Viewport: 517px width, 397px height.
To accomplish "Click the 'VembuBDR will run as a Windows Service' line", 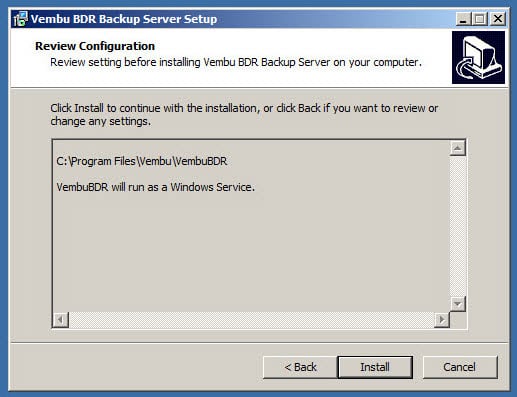I will (155, 187).
